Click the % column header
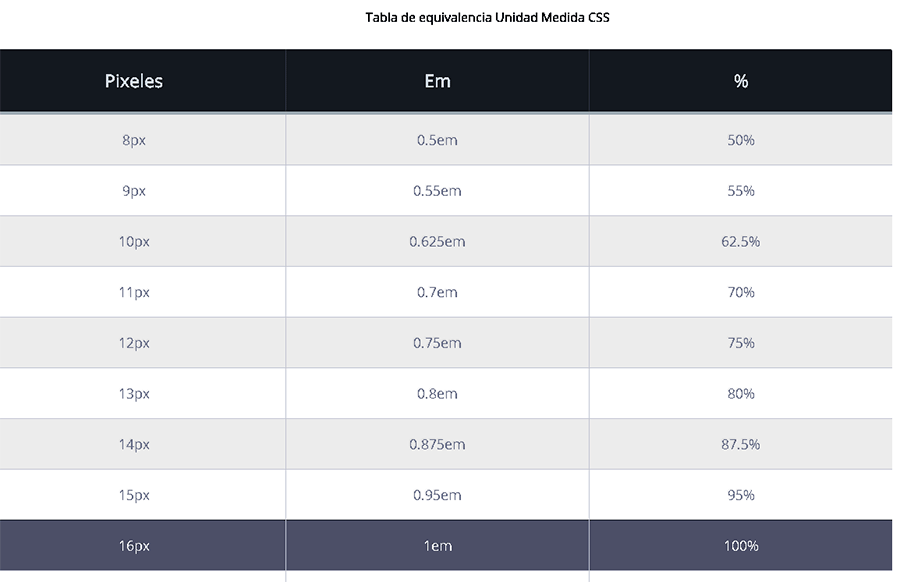 (741, 81)
